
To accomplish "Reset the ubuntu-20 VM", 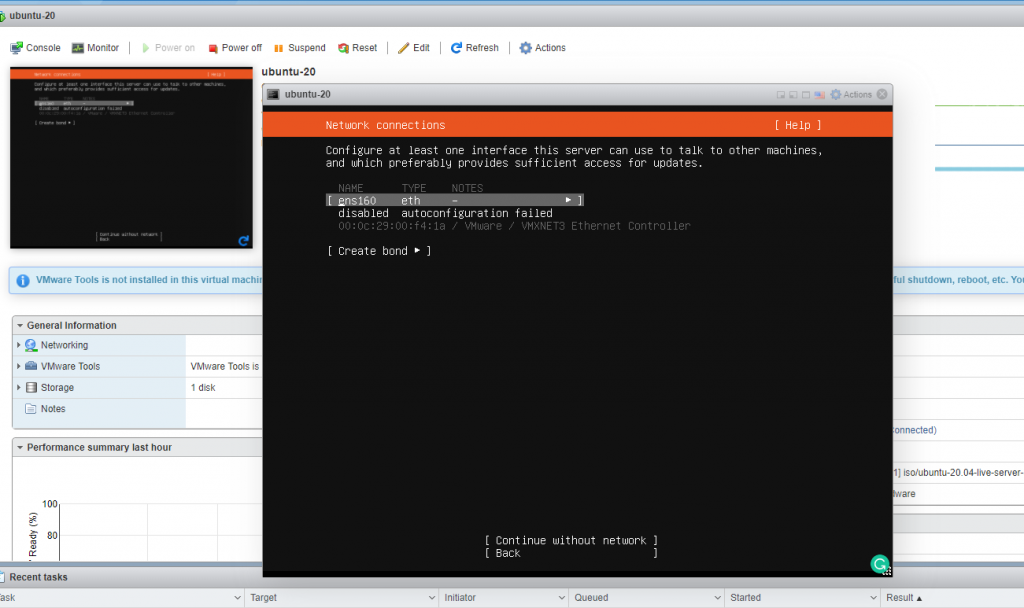I will tap(358, 47).
